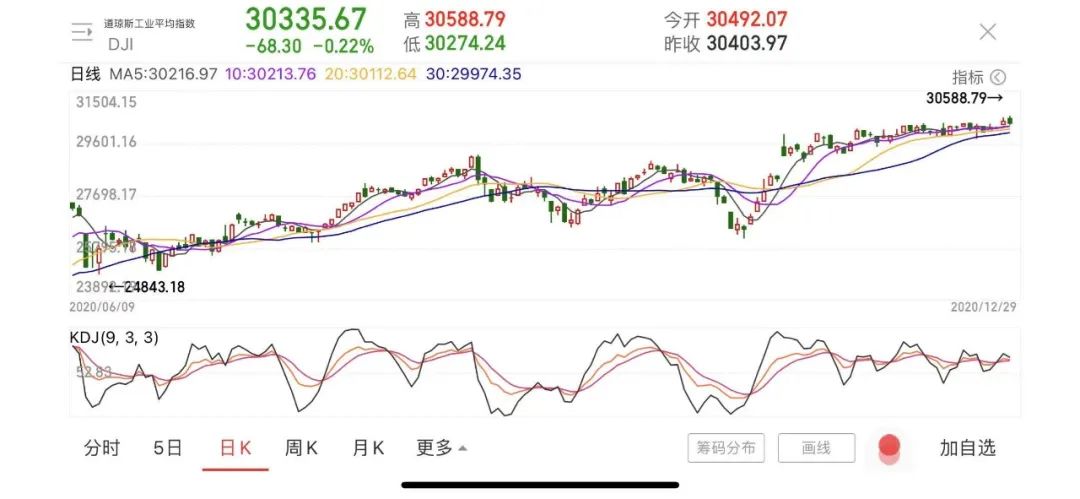This screenshot has width=1080, height=499.
Task: Enable the 画线 drawing tool
Action: coord(817,448)
